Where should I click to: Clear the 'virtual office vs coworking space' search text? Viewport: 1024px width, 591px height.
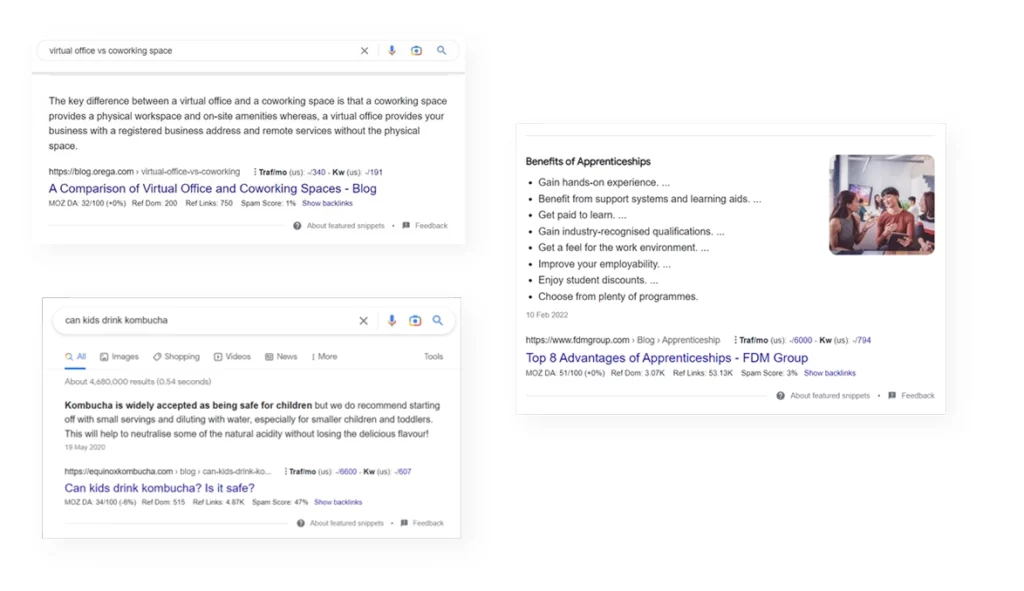tap(364, 51)
